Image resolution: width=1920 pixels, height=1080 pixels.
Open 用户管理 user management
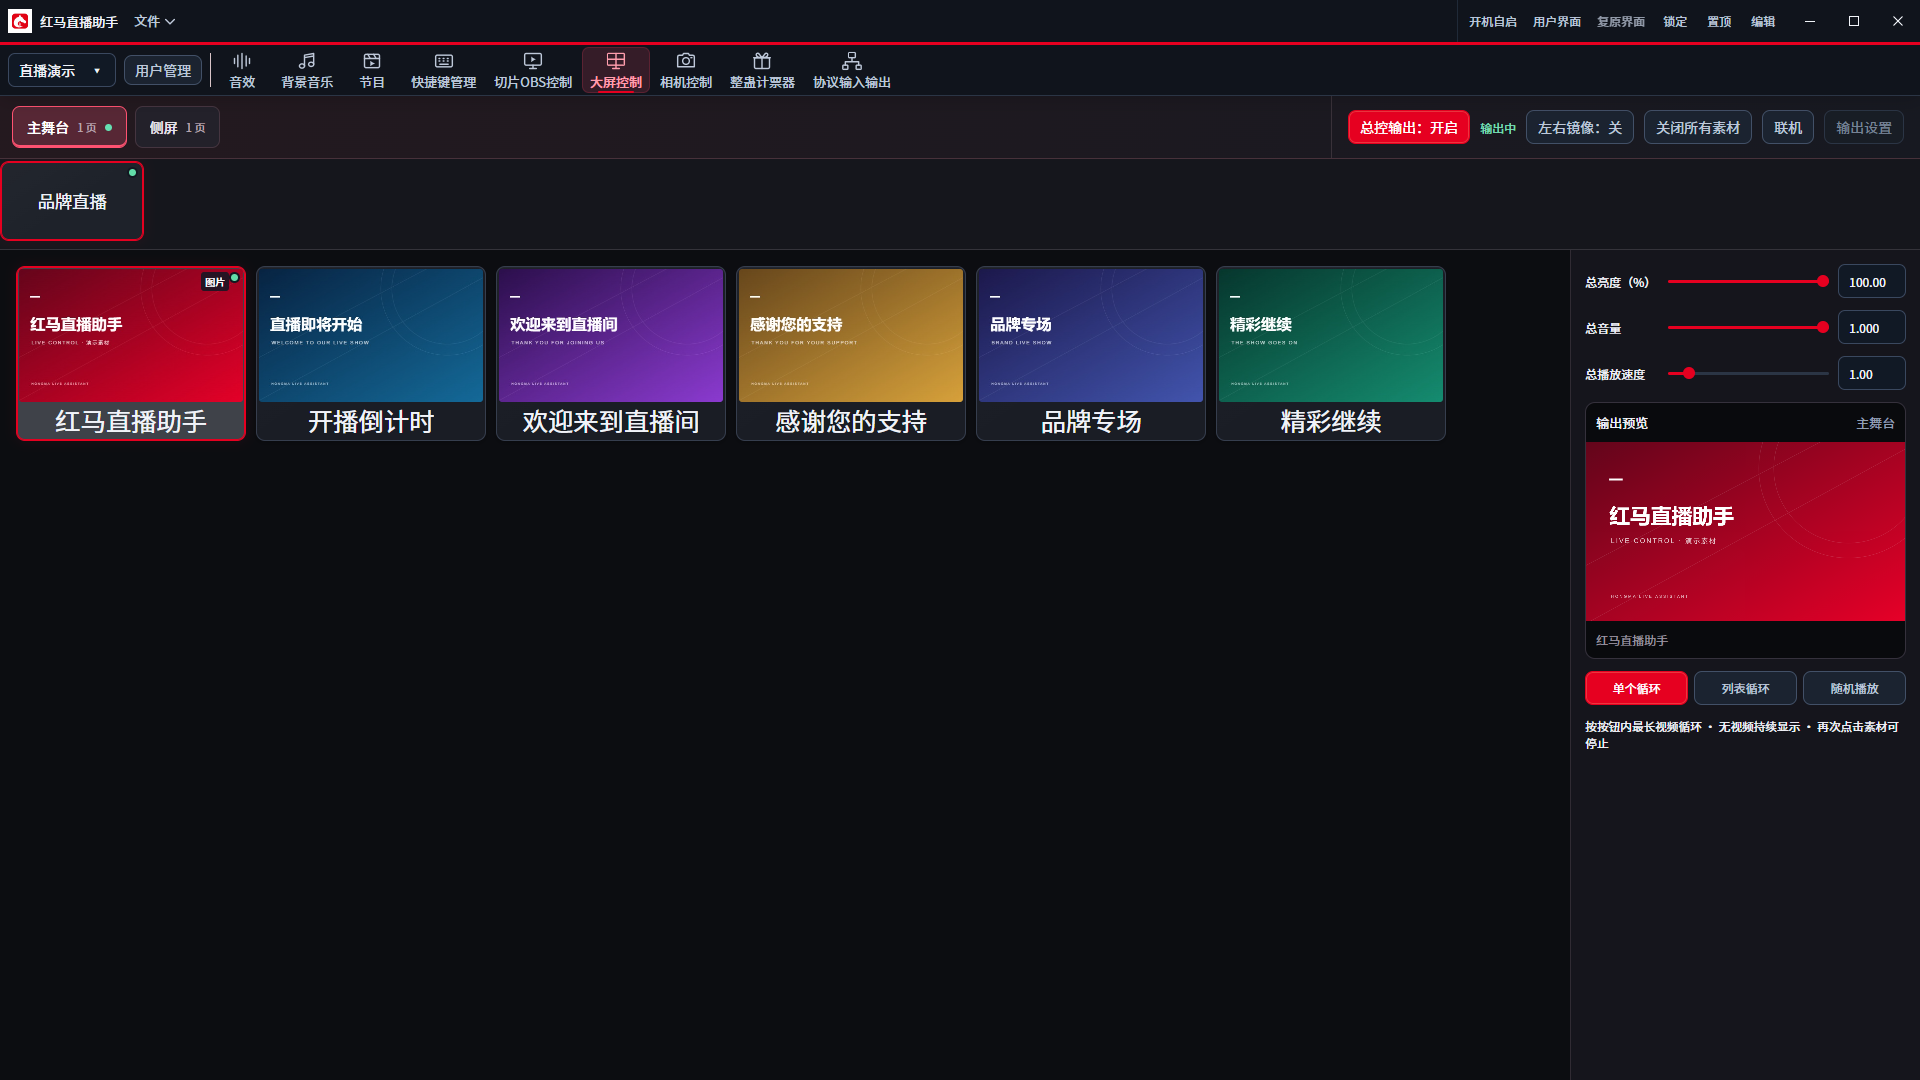pyautogui.click(x=163, y=70)
